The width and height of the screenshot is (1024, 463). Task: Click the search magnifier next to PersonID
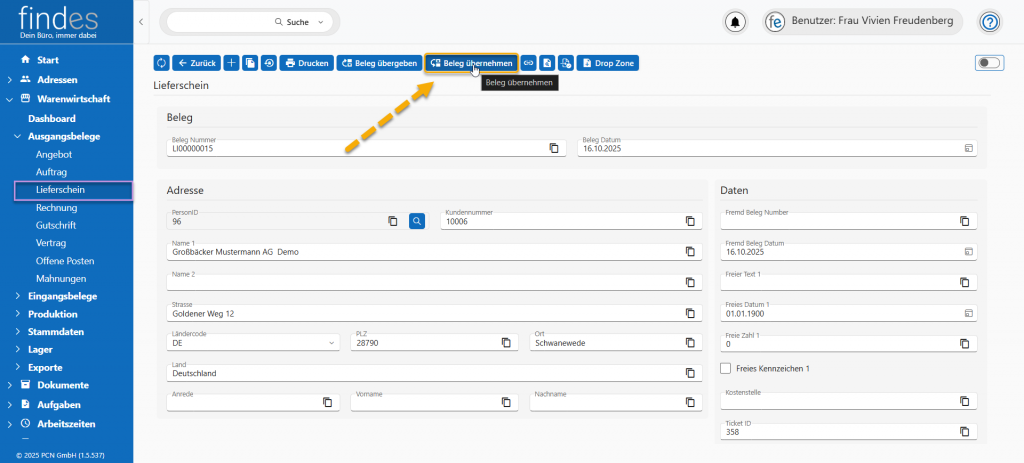tap(417, 221)
